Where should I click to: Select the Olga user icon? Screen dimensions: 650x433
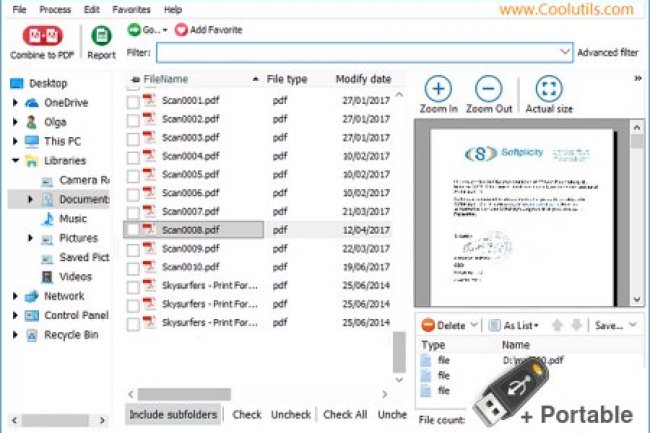pos(32,122)
